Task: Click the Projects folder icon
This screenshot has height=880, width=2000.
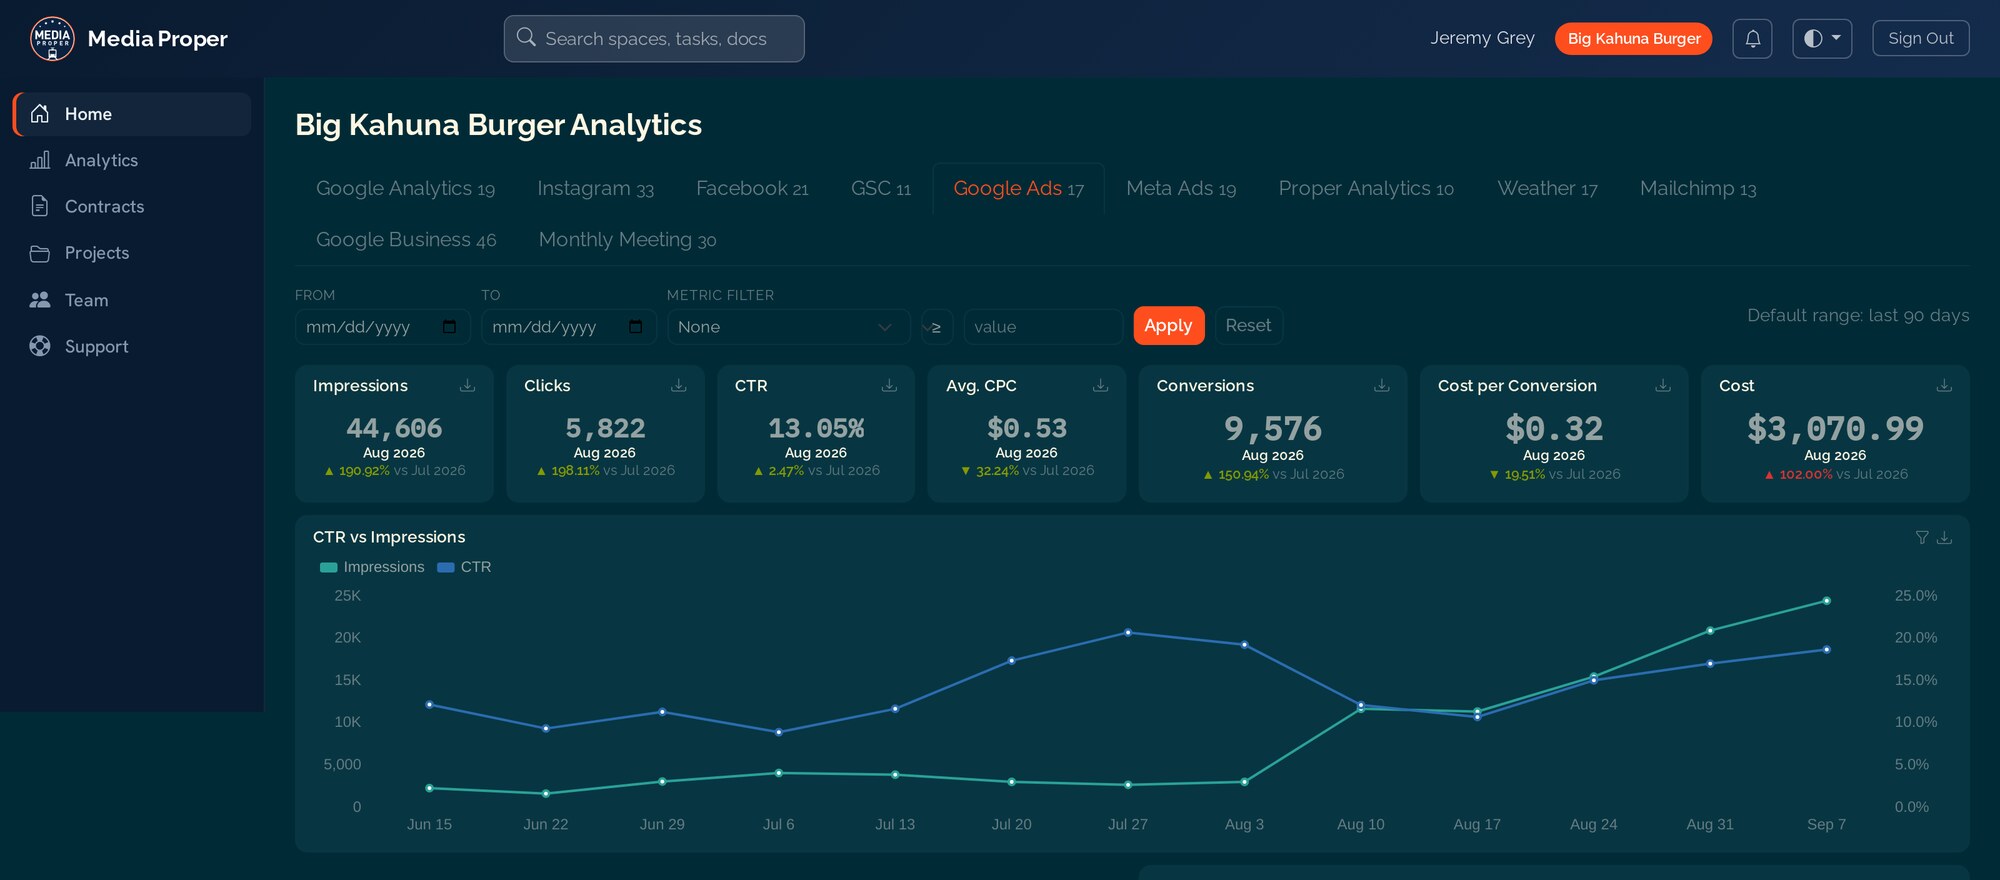Action: (40, 253)
